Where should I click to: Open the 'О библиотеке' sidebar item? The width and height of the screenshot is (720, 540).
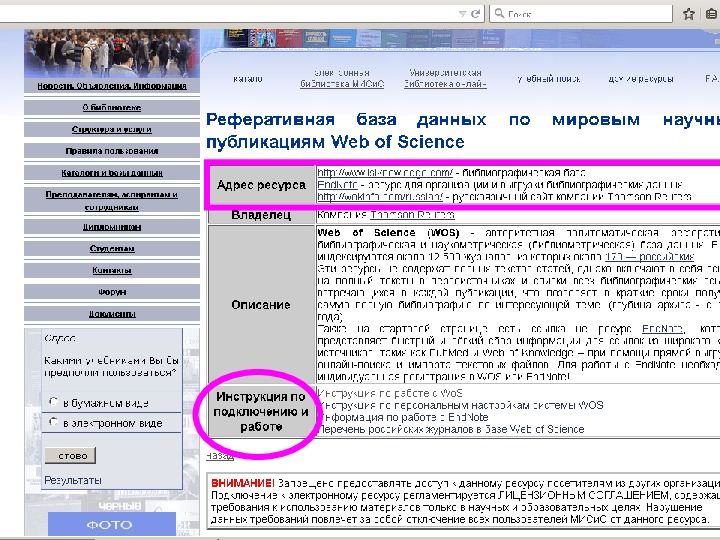click(x=112, y=107)
